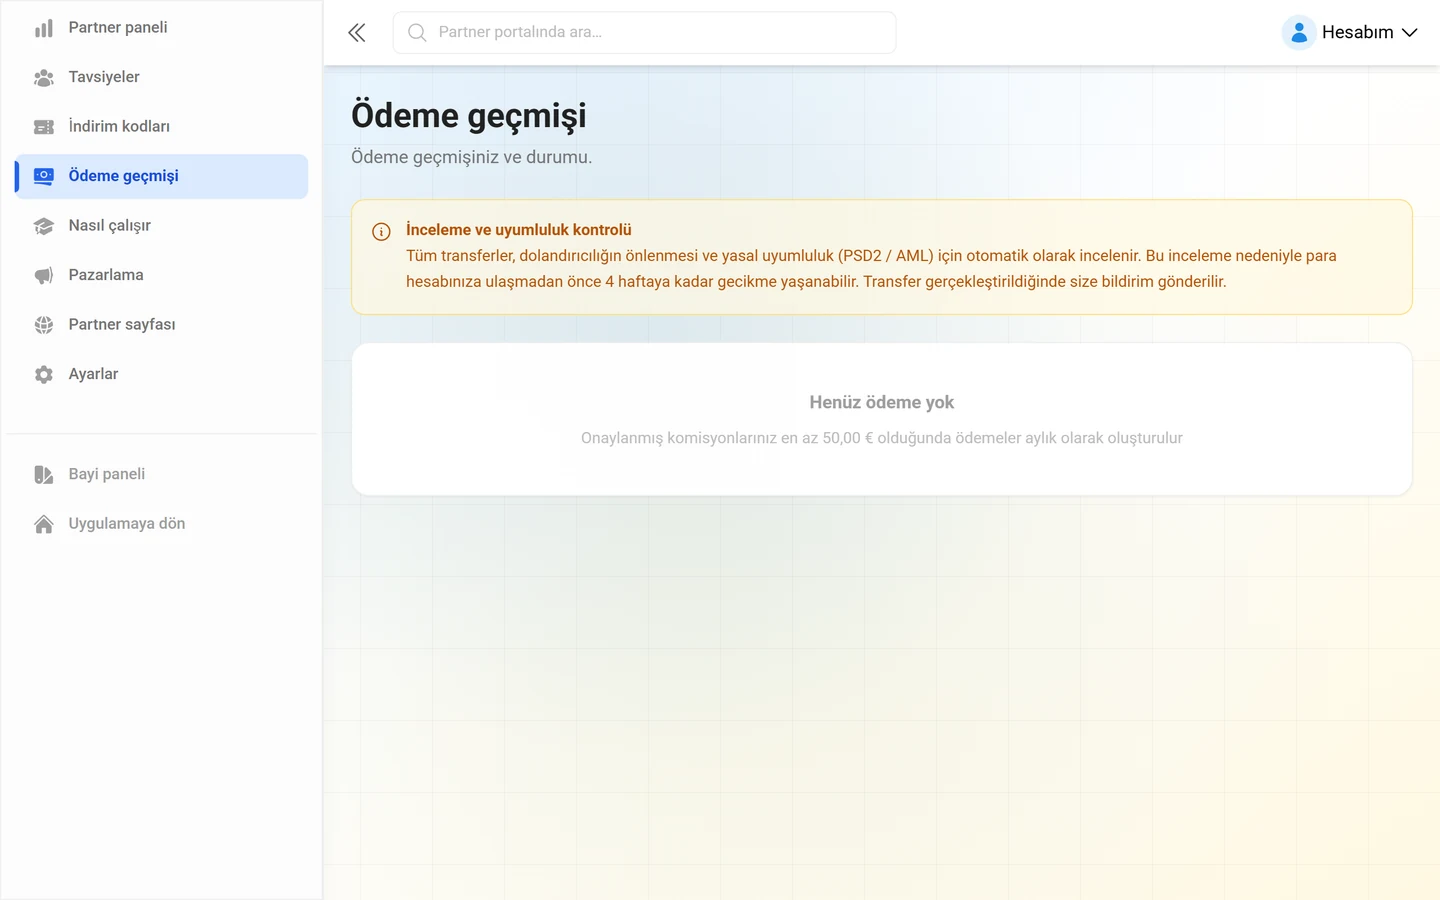Click the Bayi paneli icon
This screenshot has height=900, width=1440.
(x=44, y=474)
